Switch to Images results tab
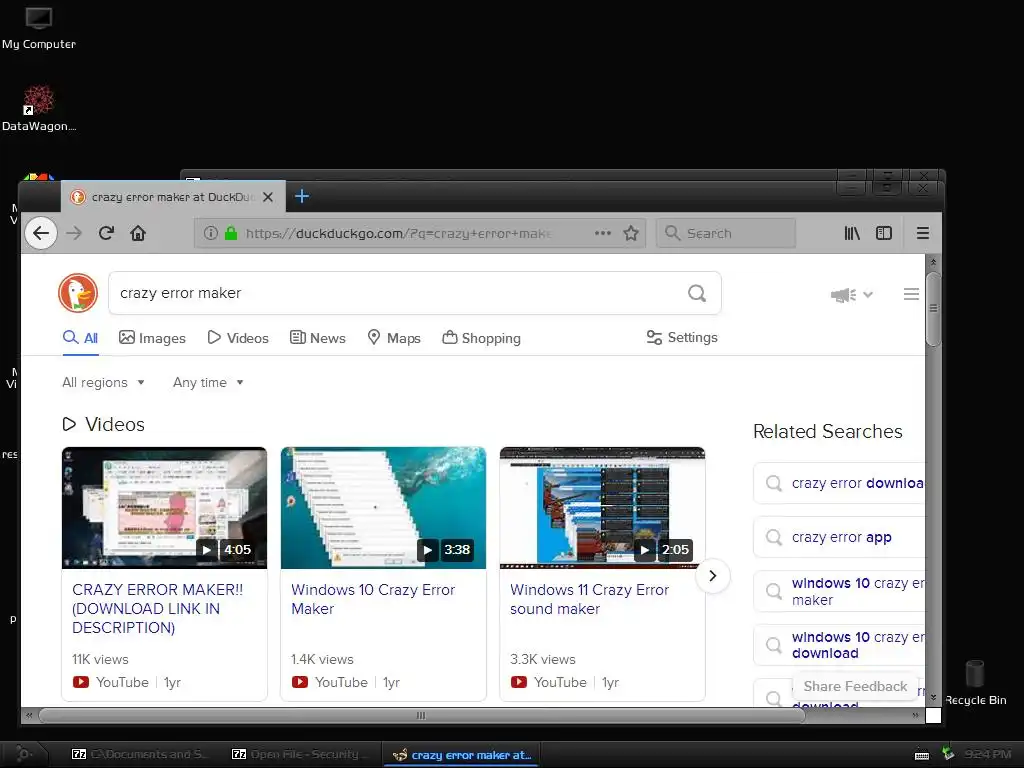1024x768 pixels. (x=152, y=338)
